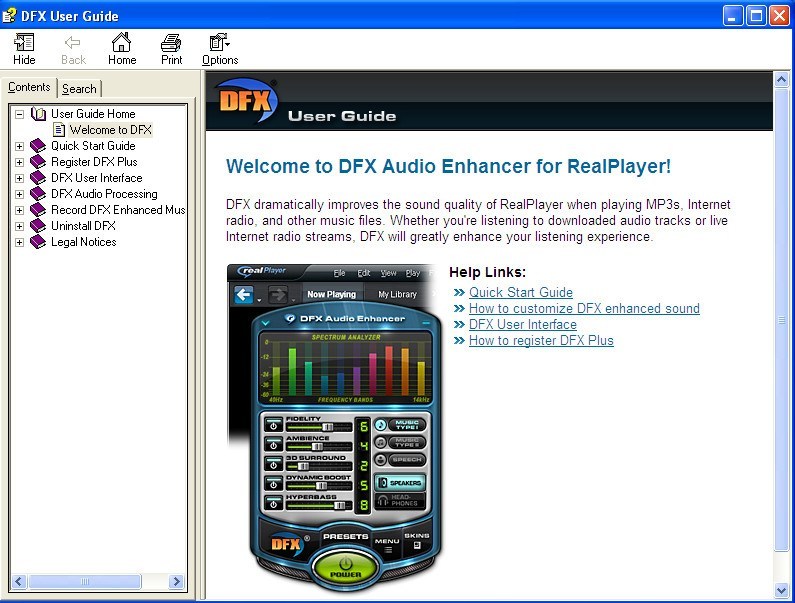Open How to register DFX Plus link
The width and height of the screenshot is (795, 603).
pos(541,341)
